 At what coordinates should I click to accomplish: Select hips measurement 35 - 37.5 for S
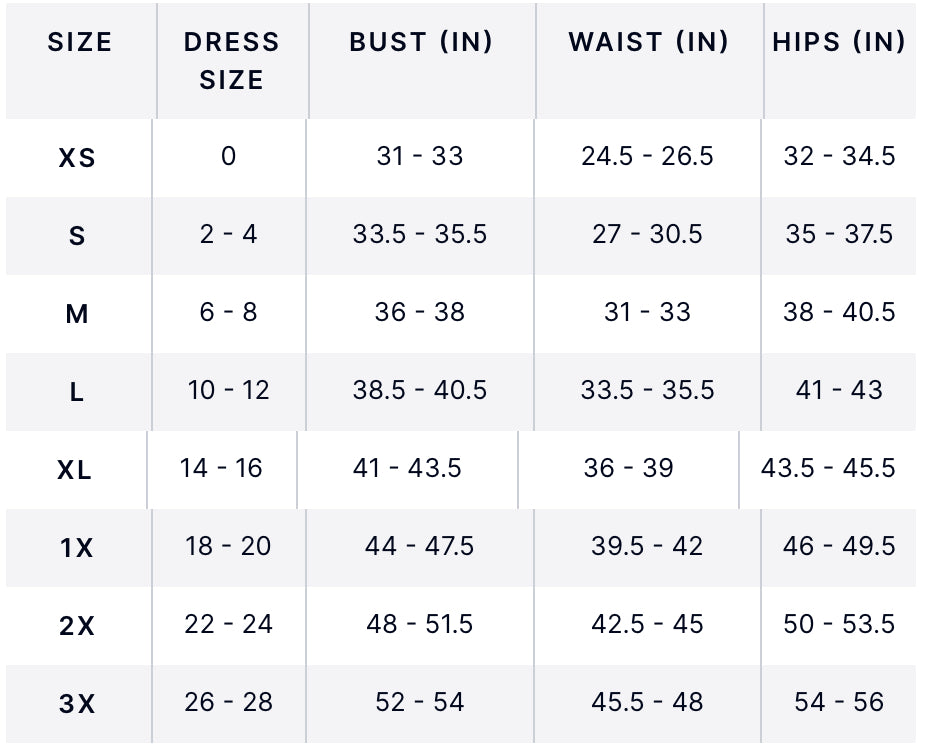(x=839, y=234)
